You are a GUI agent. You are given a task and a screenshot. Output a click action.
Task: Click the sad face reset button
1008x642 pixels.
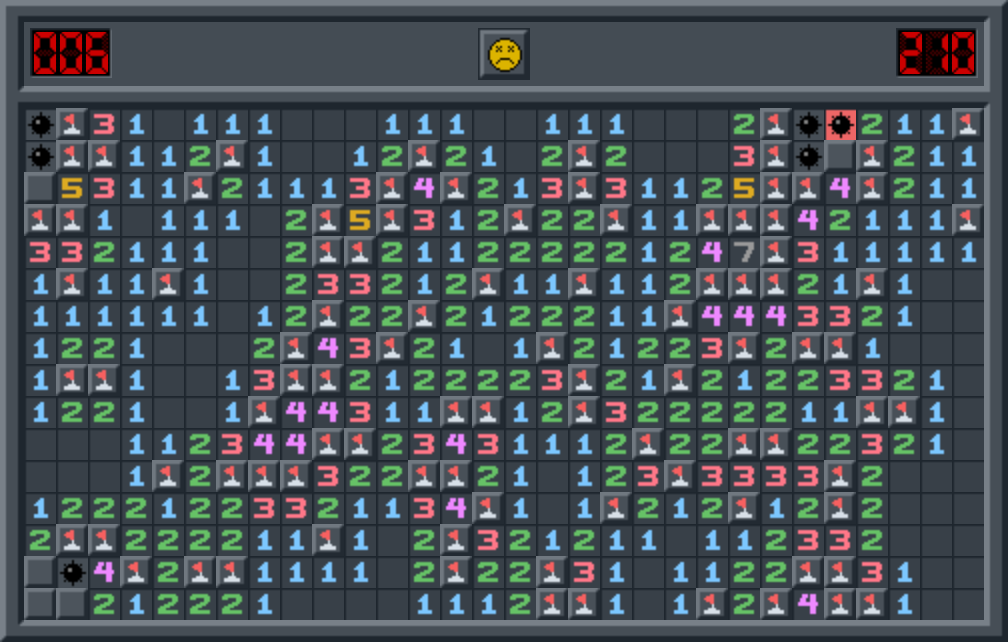click(x=504, y=54)
